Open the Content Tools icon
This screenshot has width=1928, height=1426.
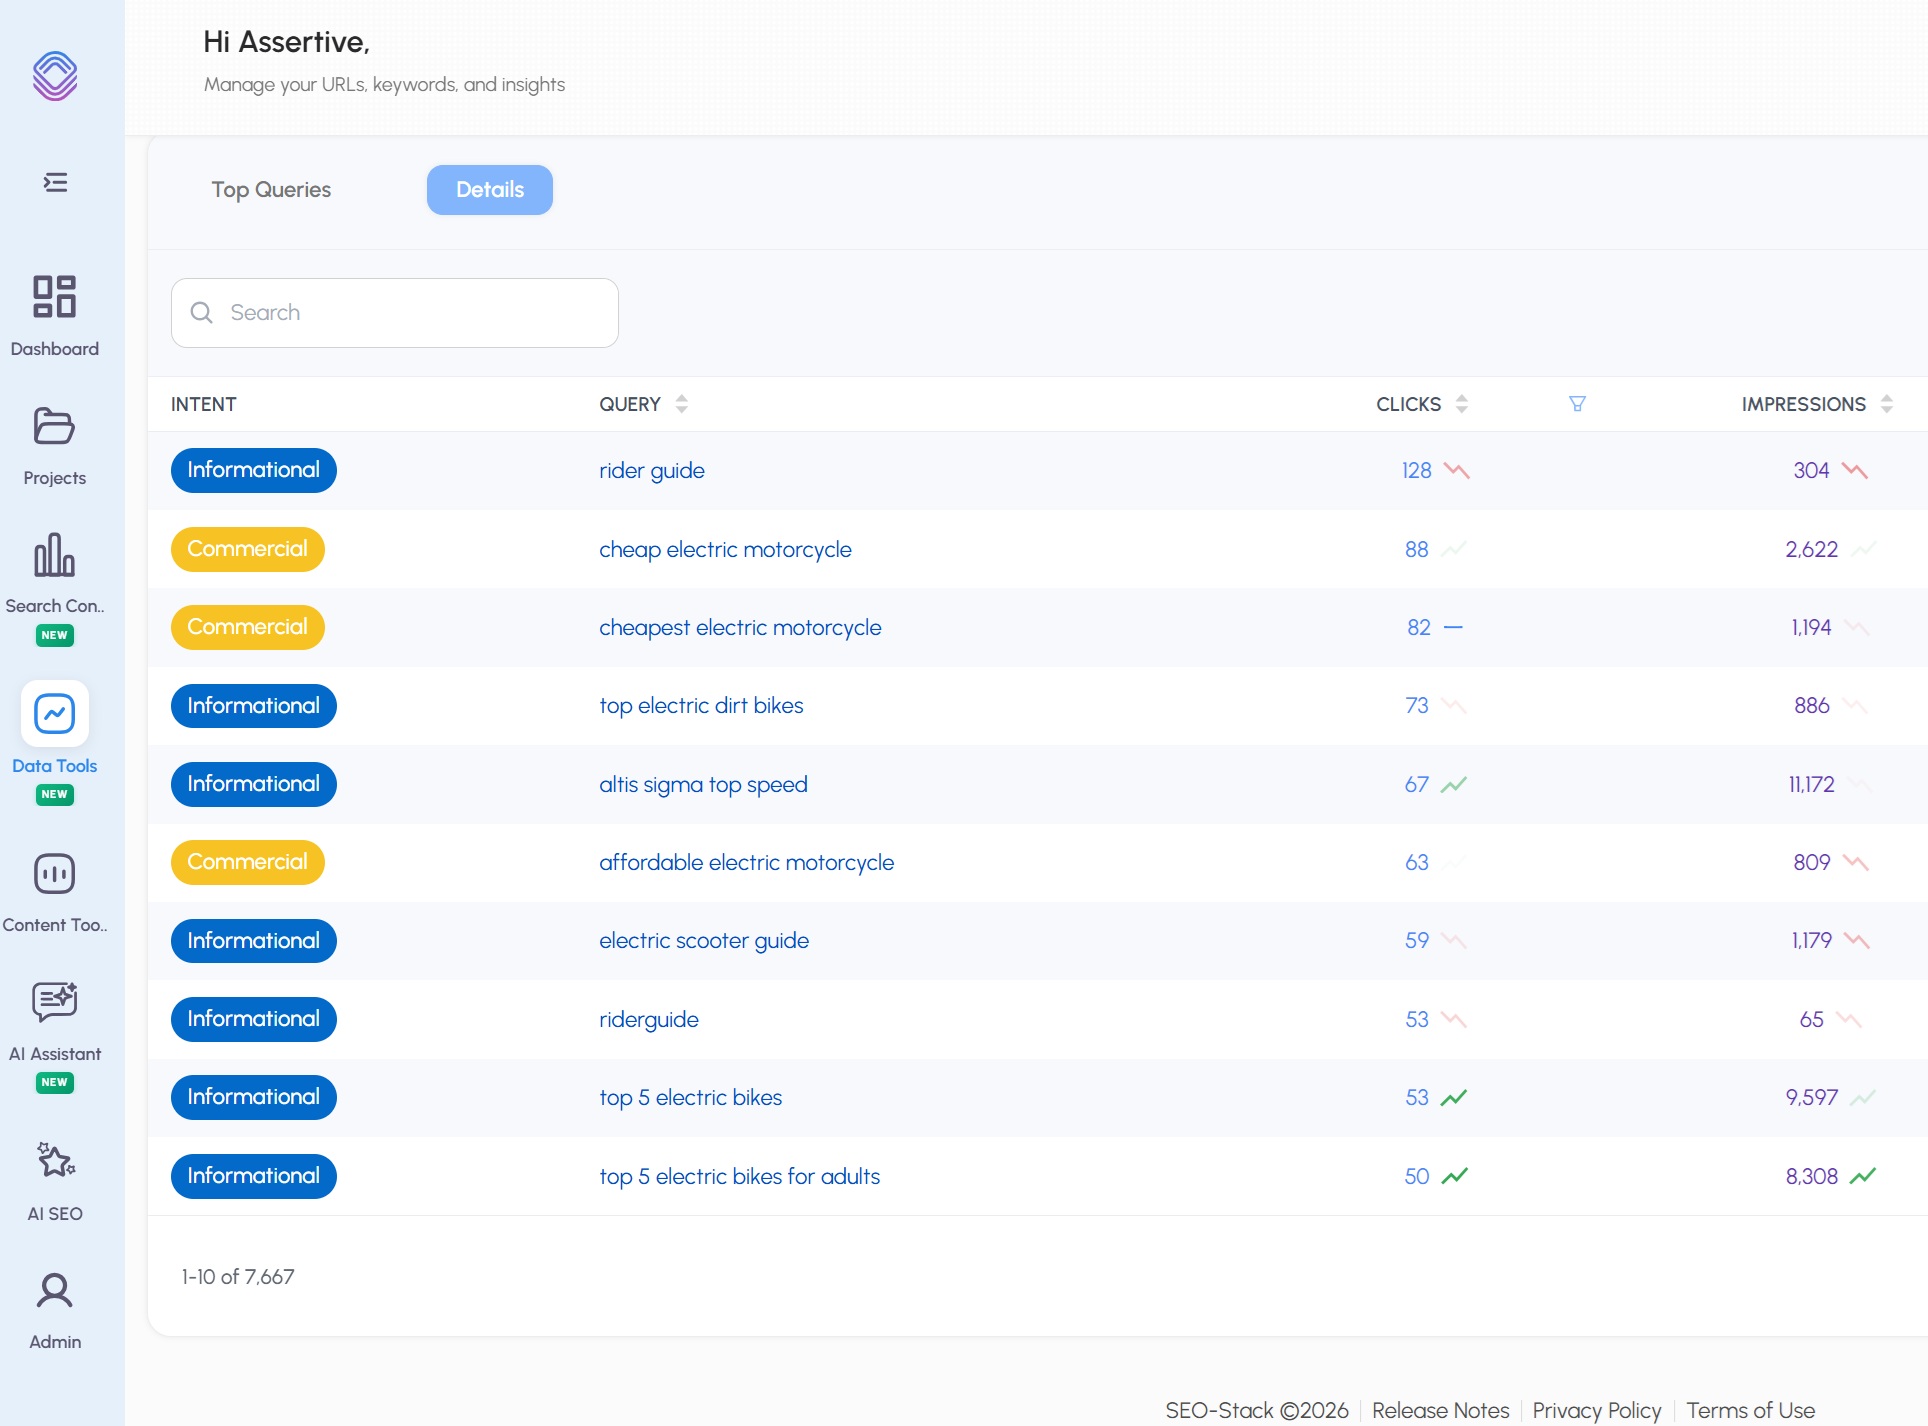pos(55,874)
